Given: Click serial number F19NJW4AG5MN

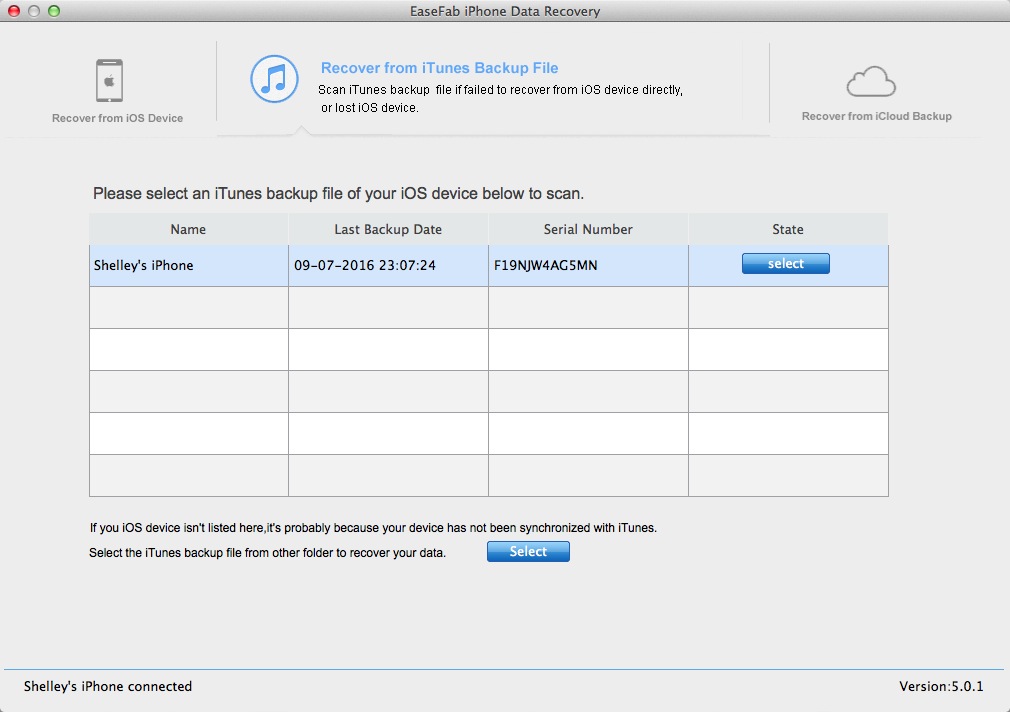Looking at the screenshot, I should tap(546, 265).
